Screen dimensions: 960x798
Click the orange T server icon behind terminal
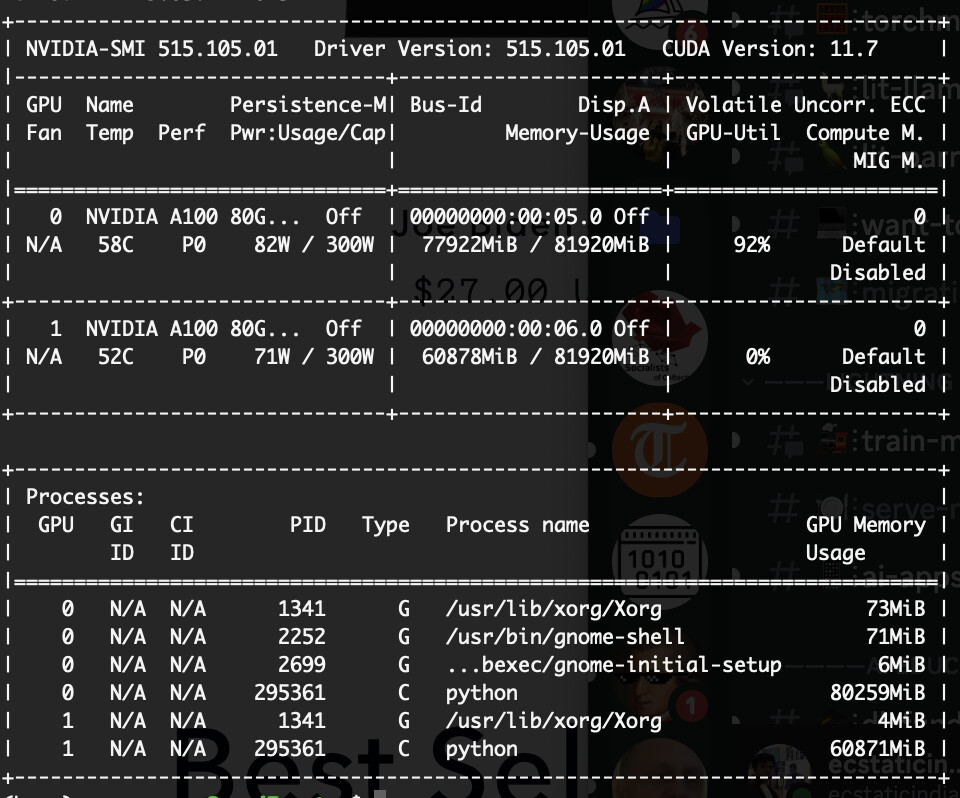[x=660, y=450]
